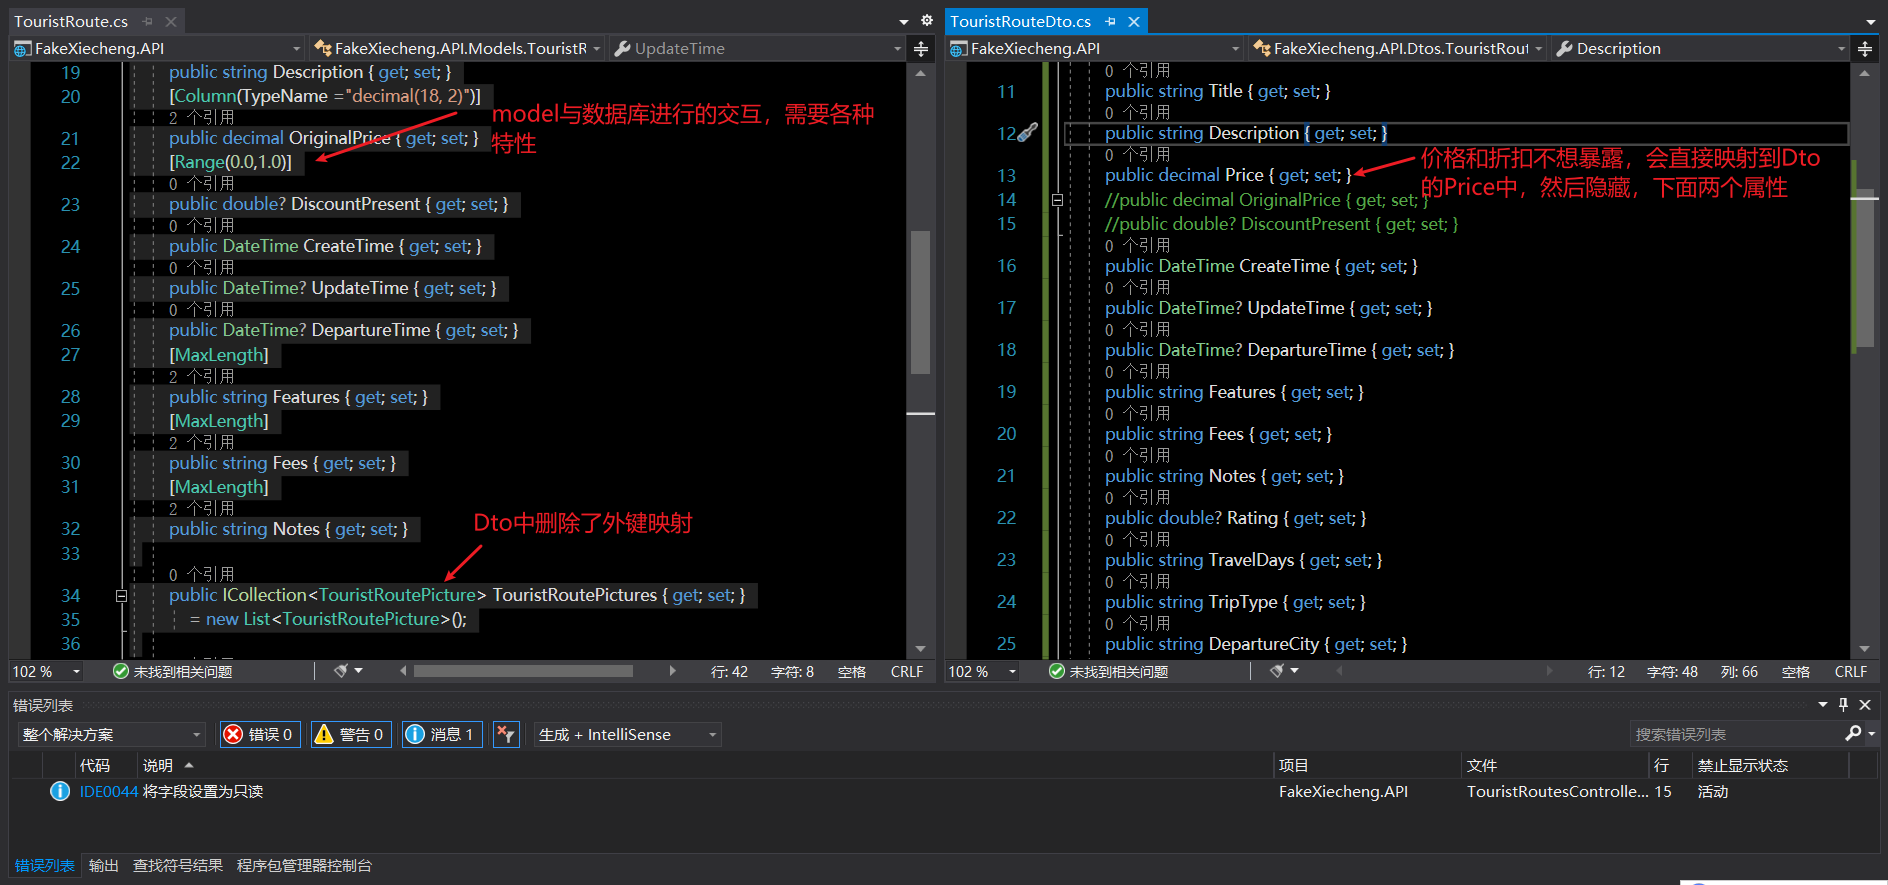Click left status 行: 42 indicator
The width and height of the screenshot is (1888, 885).
coord(729,672)
